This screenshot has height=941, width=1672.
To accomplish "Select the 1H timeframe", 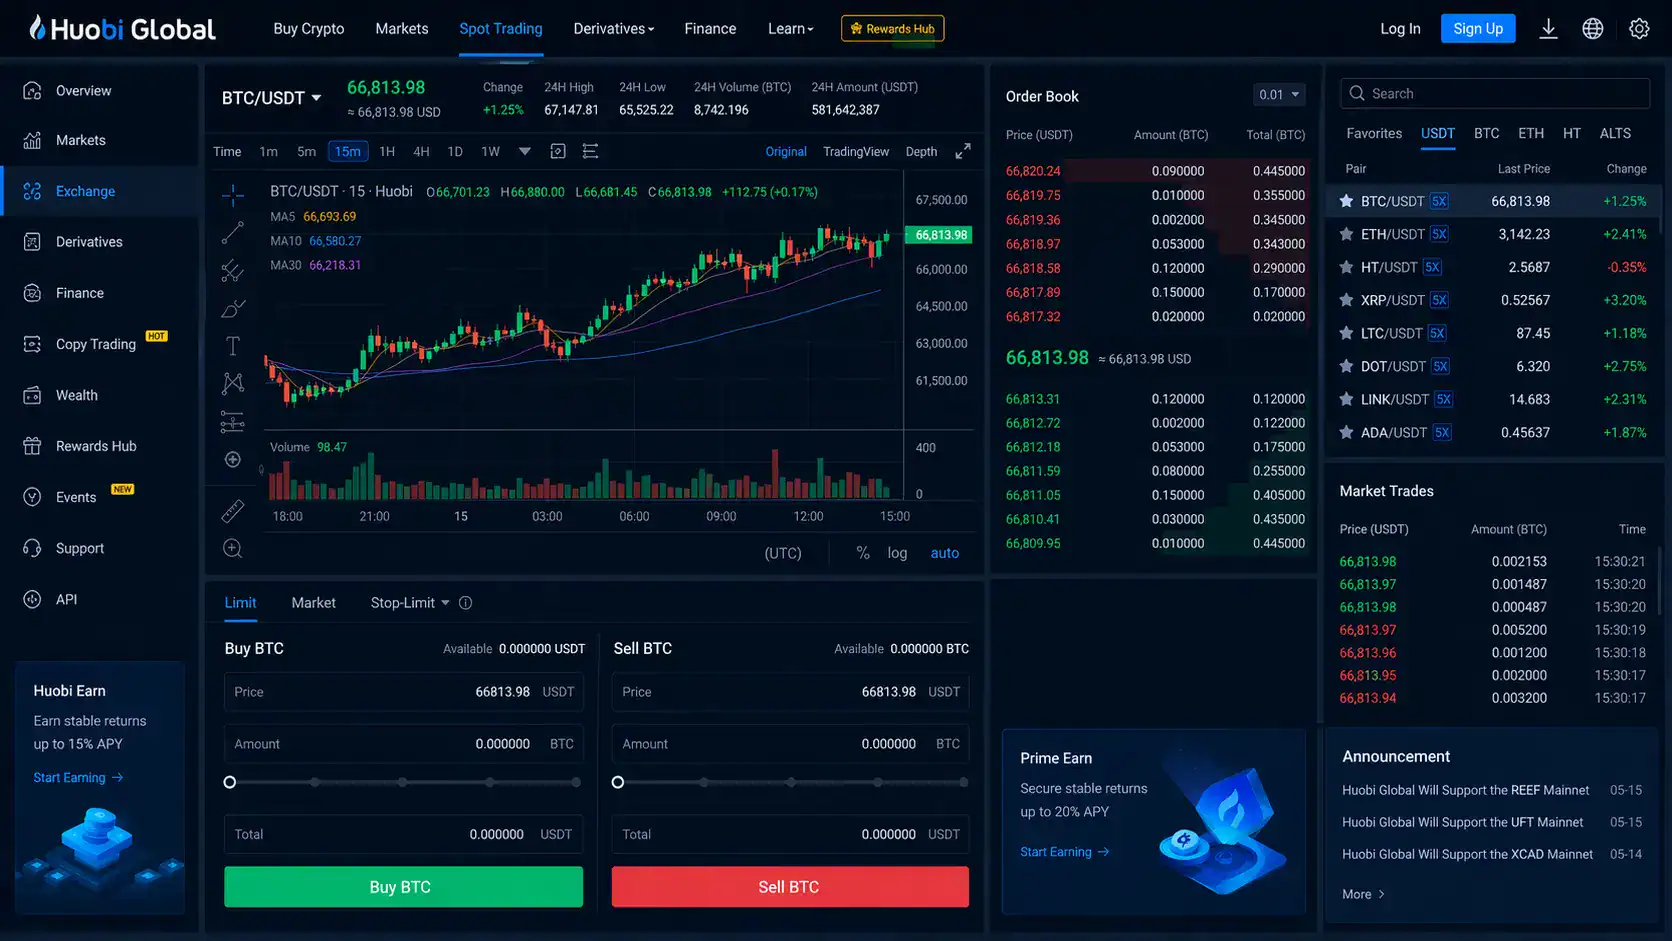I will point(387,151).
